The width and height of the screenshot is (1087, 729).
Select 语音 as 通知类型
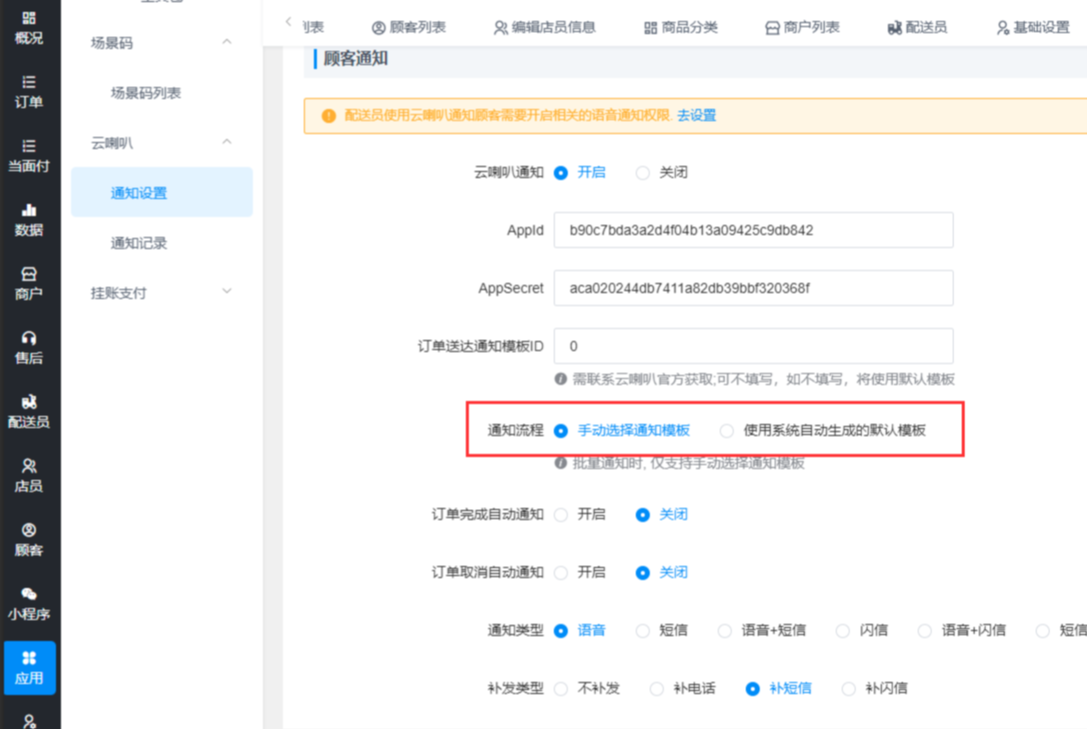coord(561,631)
